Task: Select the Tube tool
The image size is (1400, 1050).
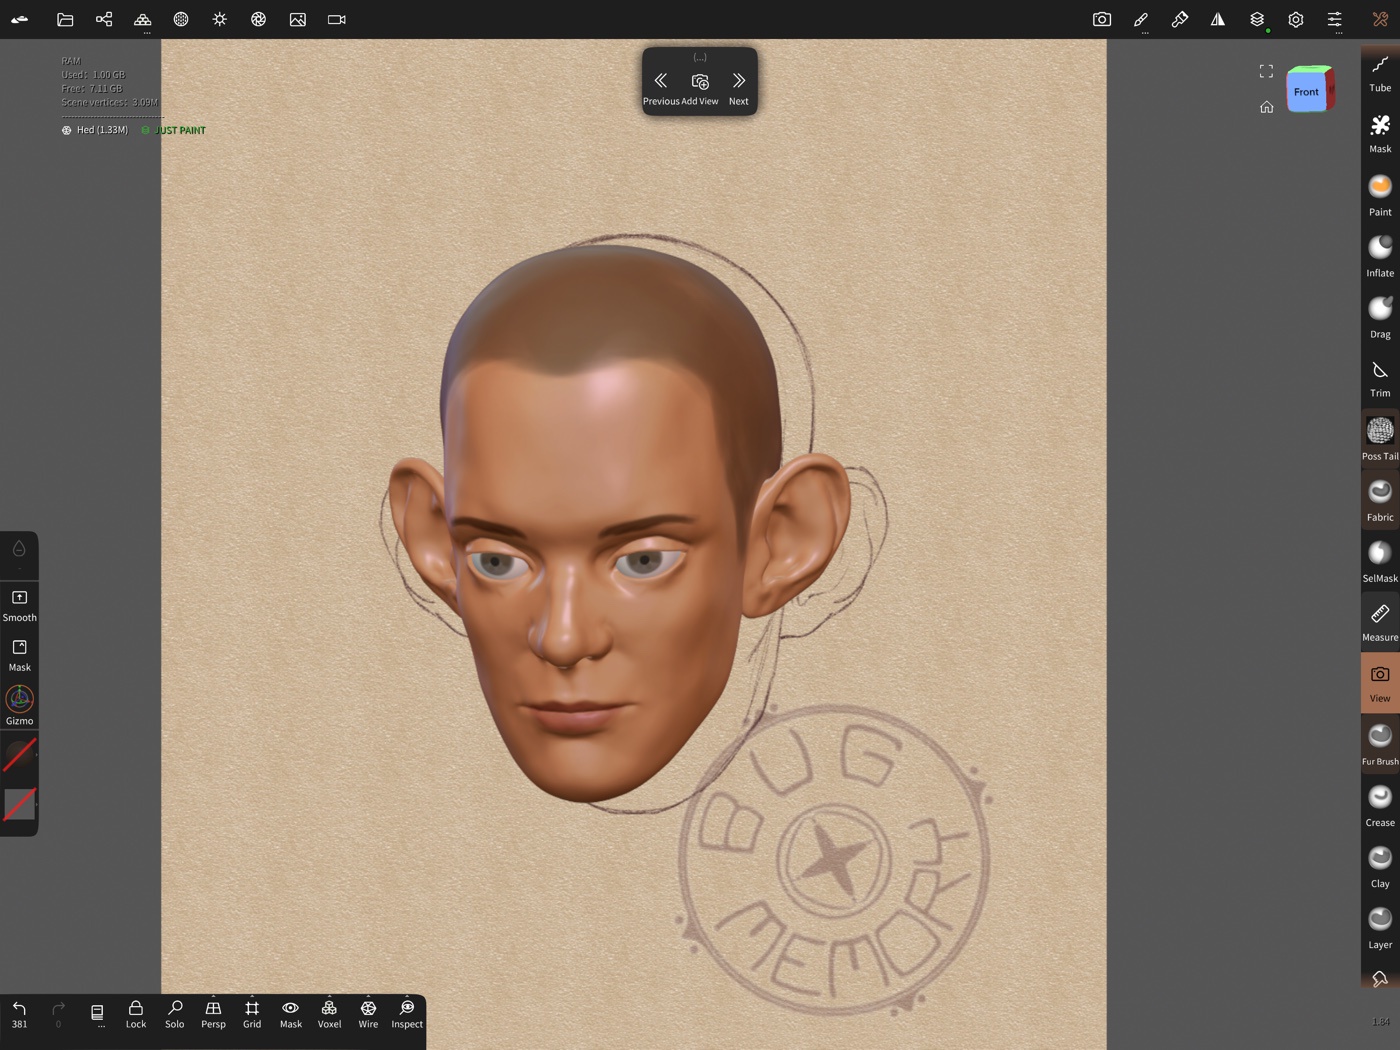Action: pos(1380,74)
